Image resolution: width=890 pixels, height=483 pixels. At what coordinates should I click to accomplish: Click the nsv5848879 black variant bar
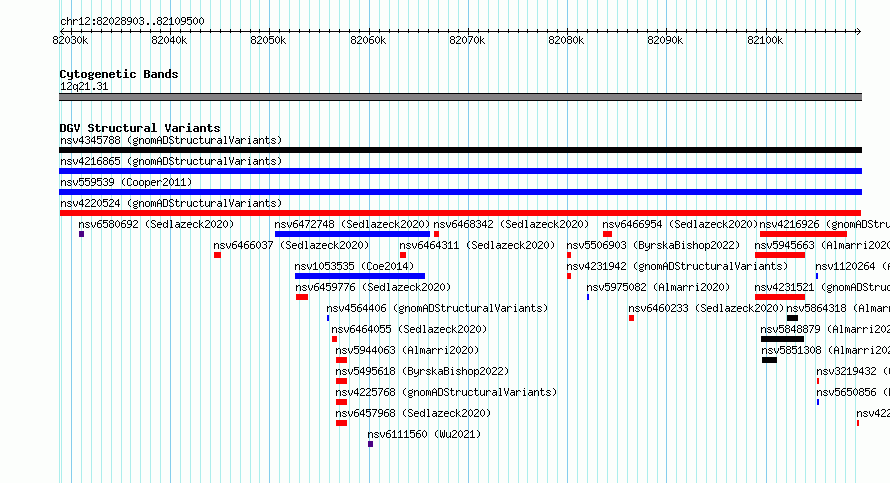tap(782, 339)
